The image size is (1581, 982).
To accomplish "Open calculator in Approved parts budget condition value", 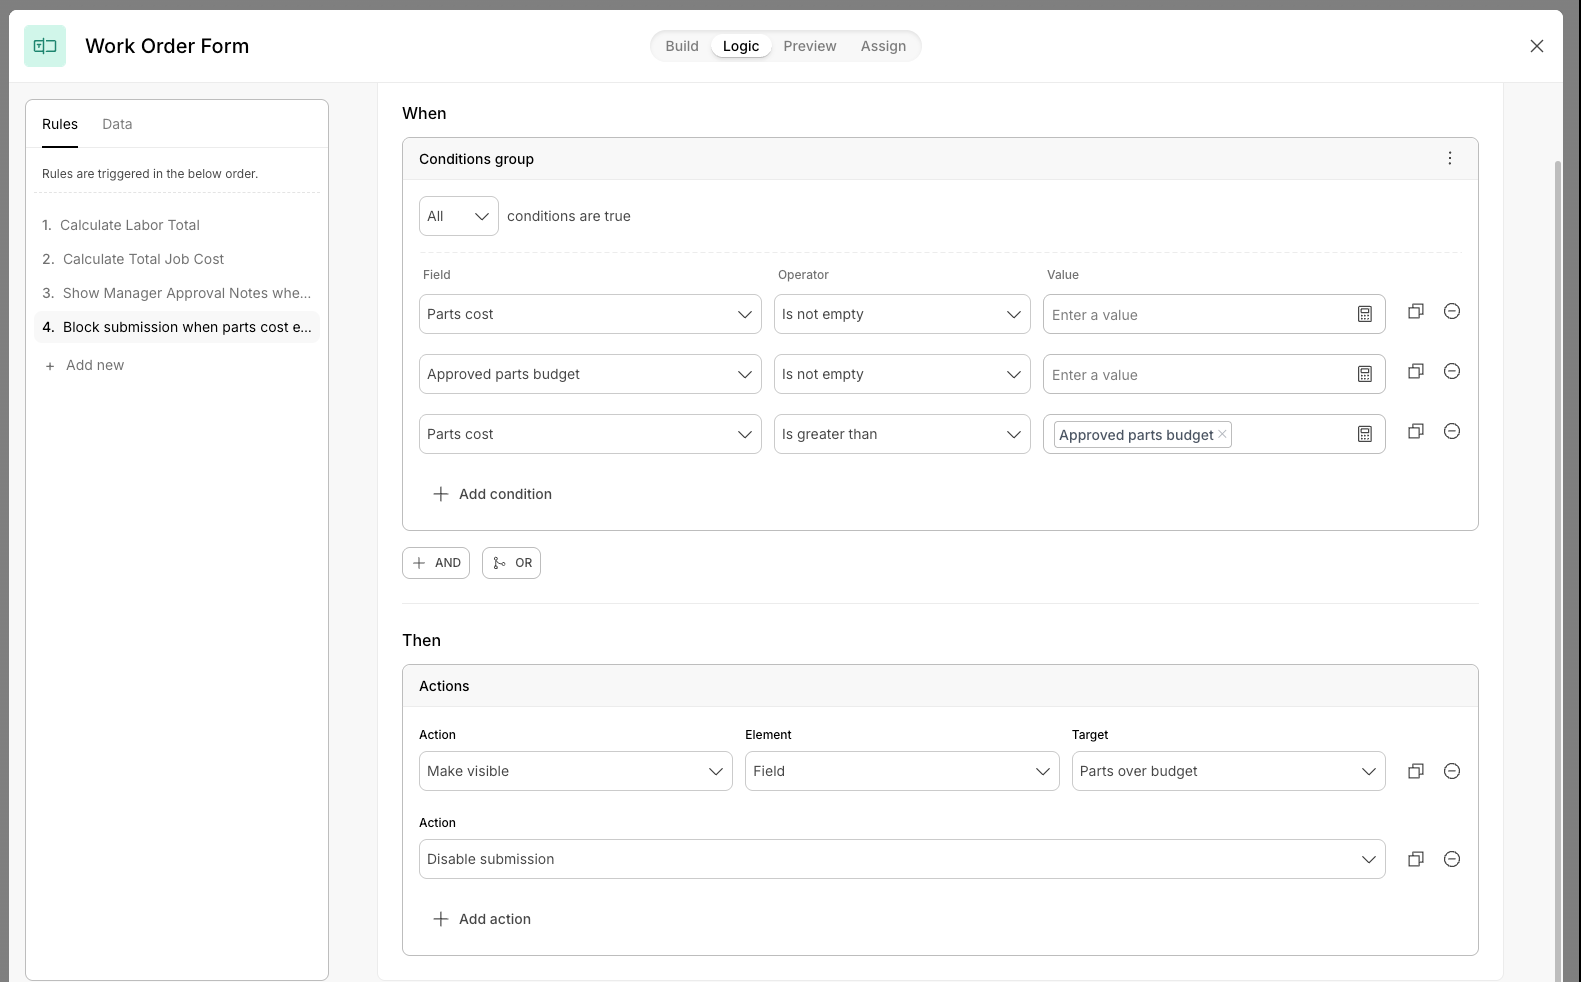I will point(1365,374).
